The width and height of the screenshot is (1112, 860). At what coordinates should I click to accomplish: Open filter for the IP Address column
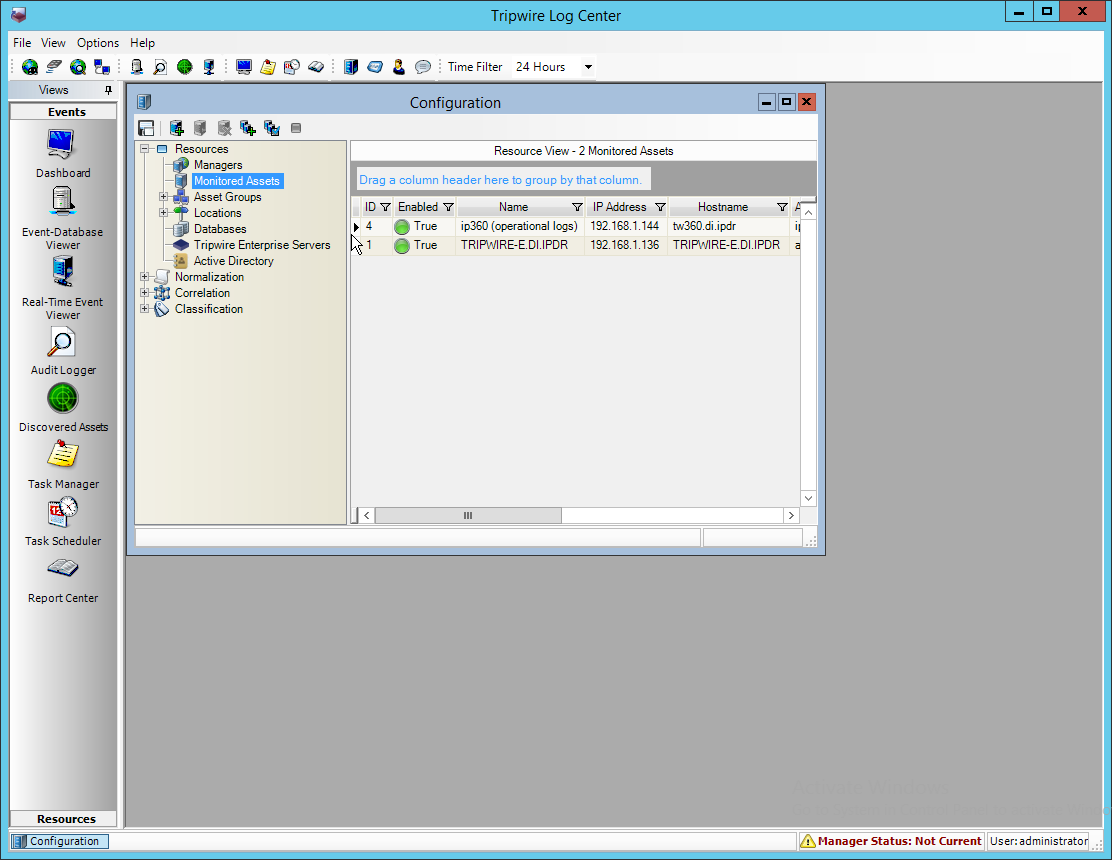[x=660, y=207]
